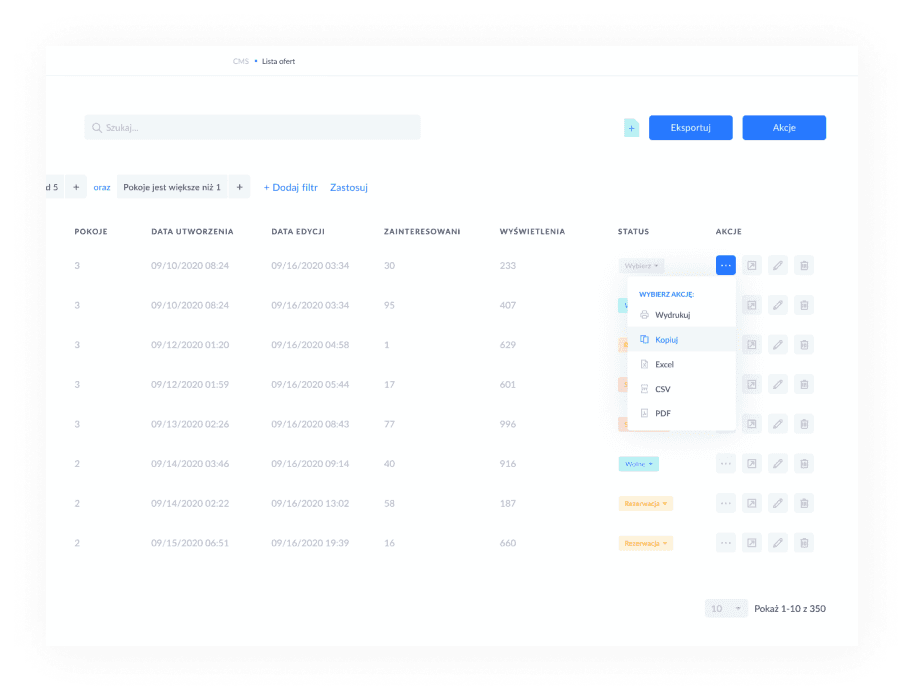The width and height of the screenshot is (912, 700).
Task: Click the three-dots icon in the last row
Action: tap(726, 543)
